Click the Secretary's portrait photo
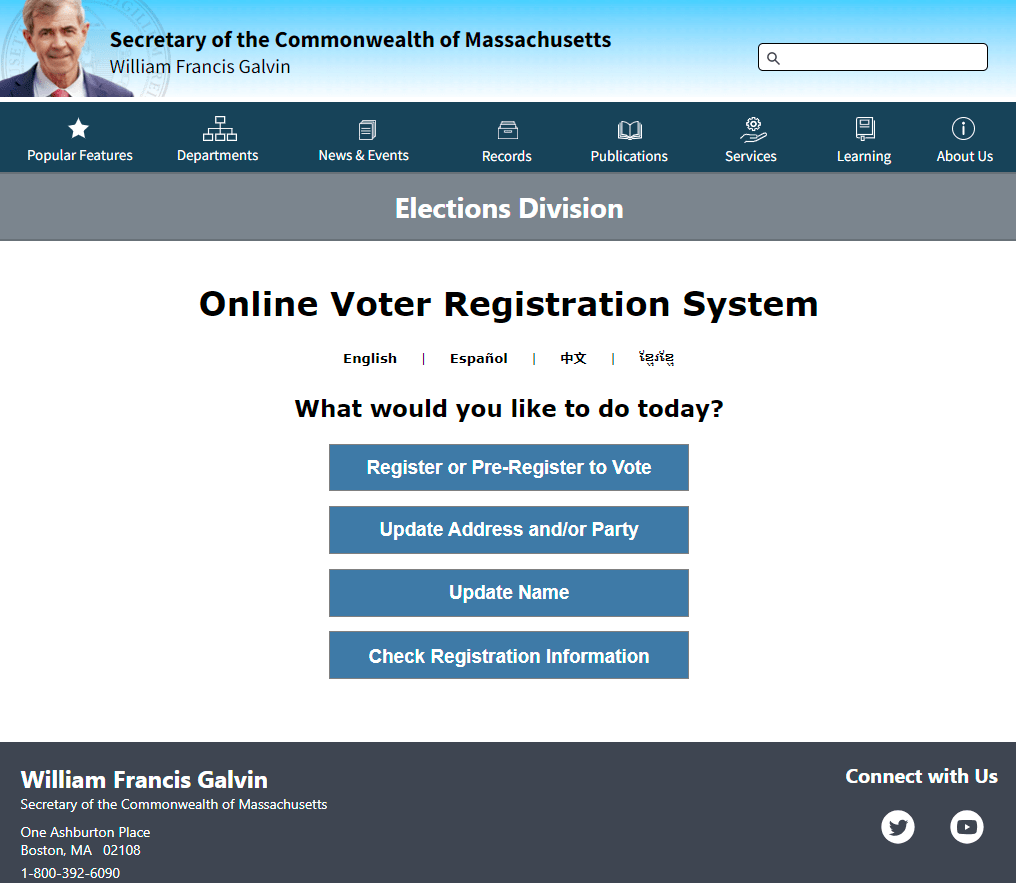1016x883 pixels. 60,50
